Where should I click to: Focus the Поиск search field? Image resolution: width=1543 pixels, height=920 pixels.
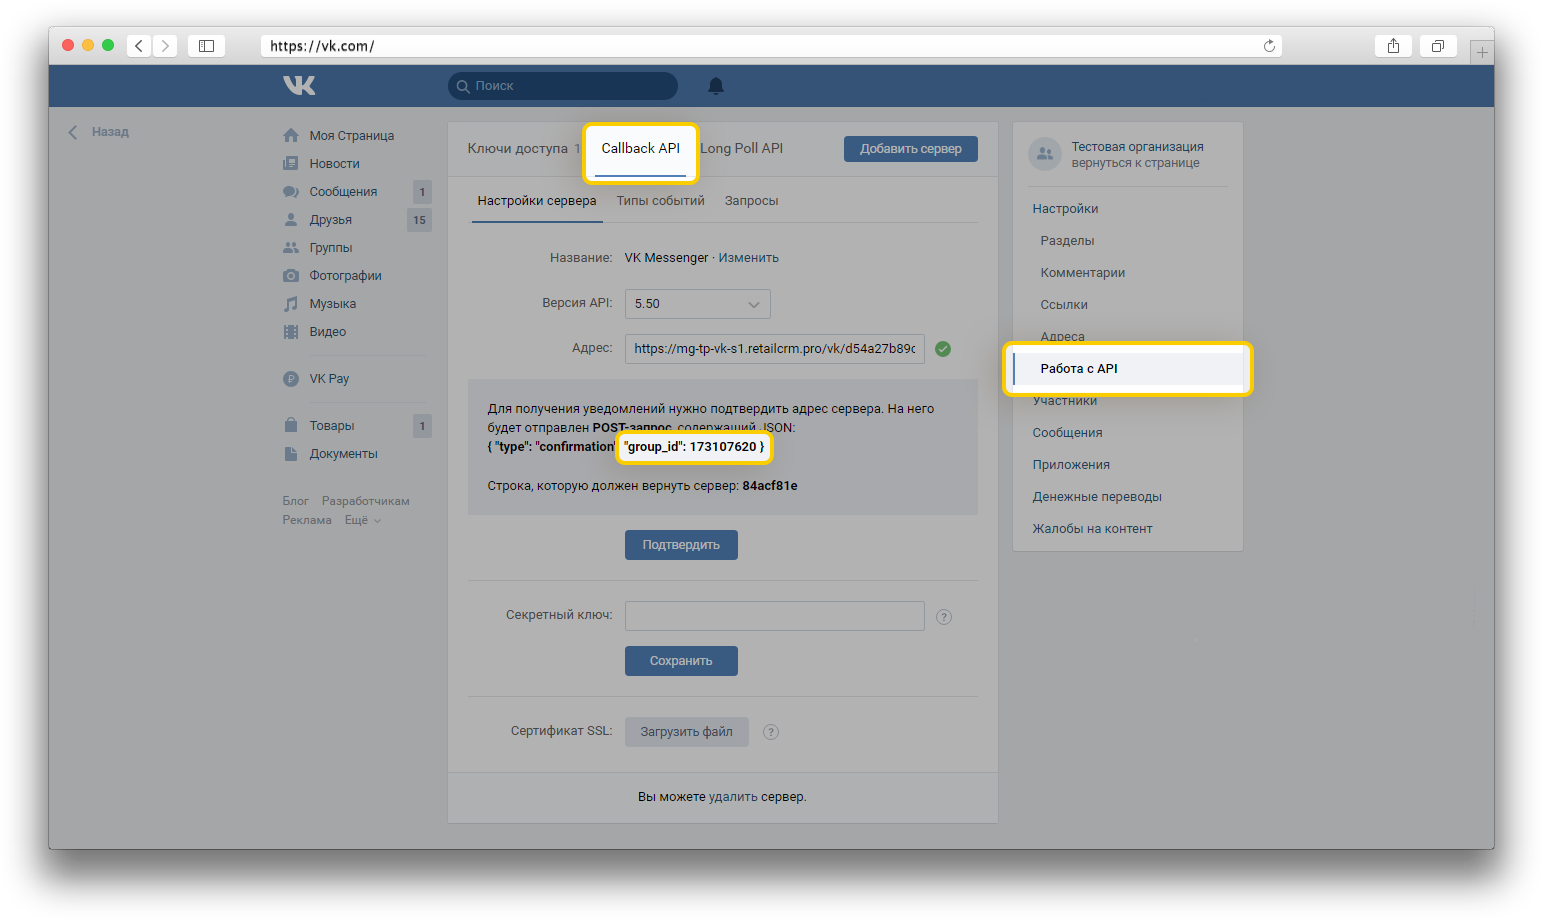(563, 86)
